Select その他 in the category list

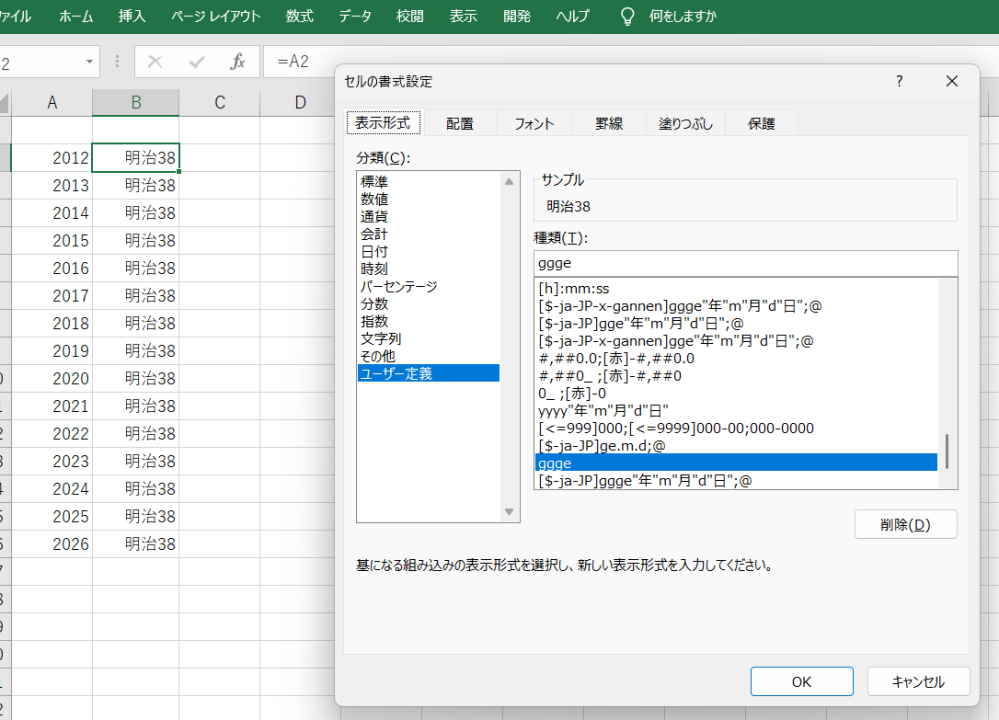(428, 356)
